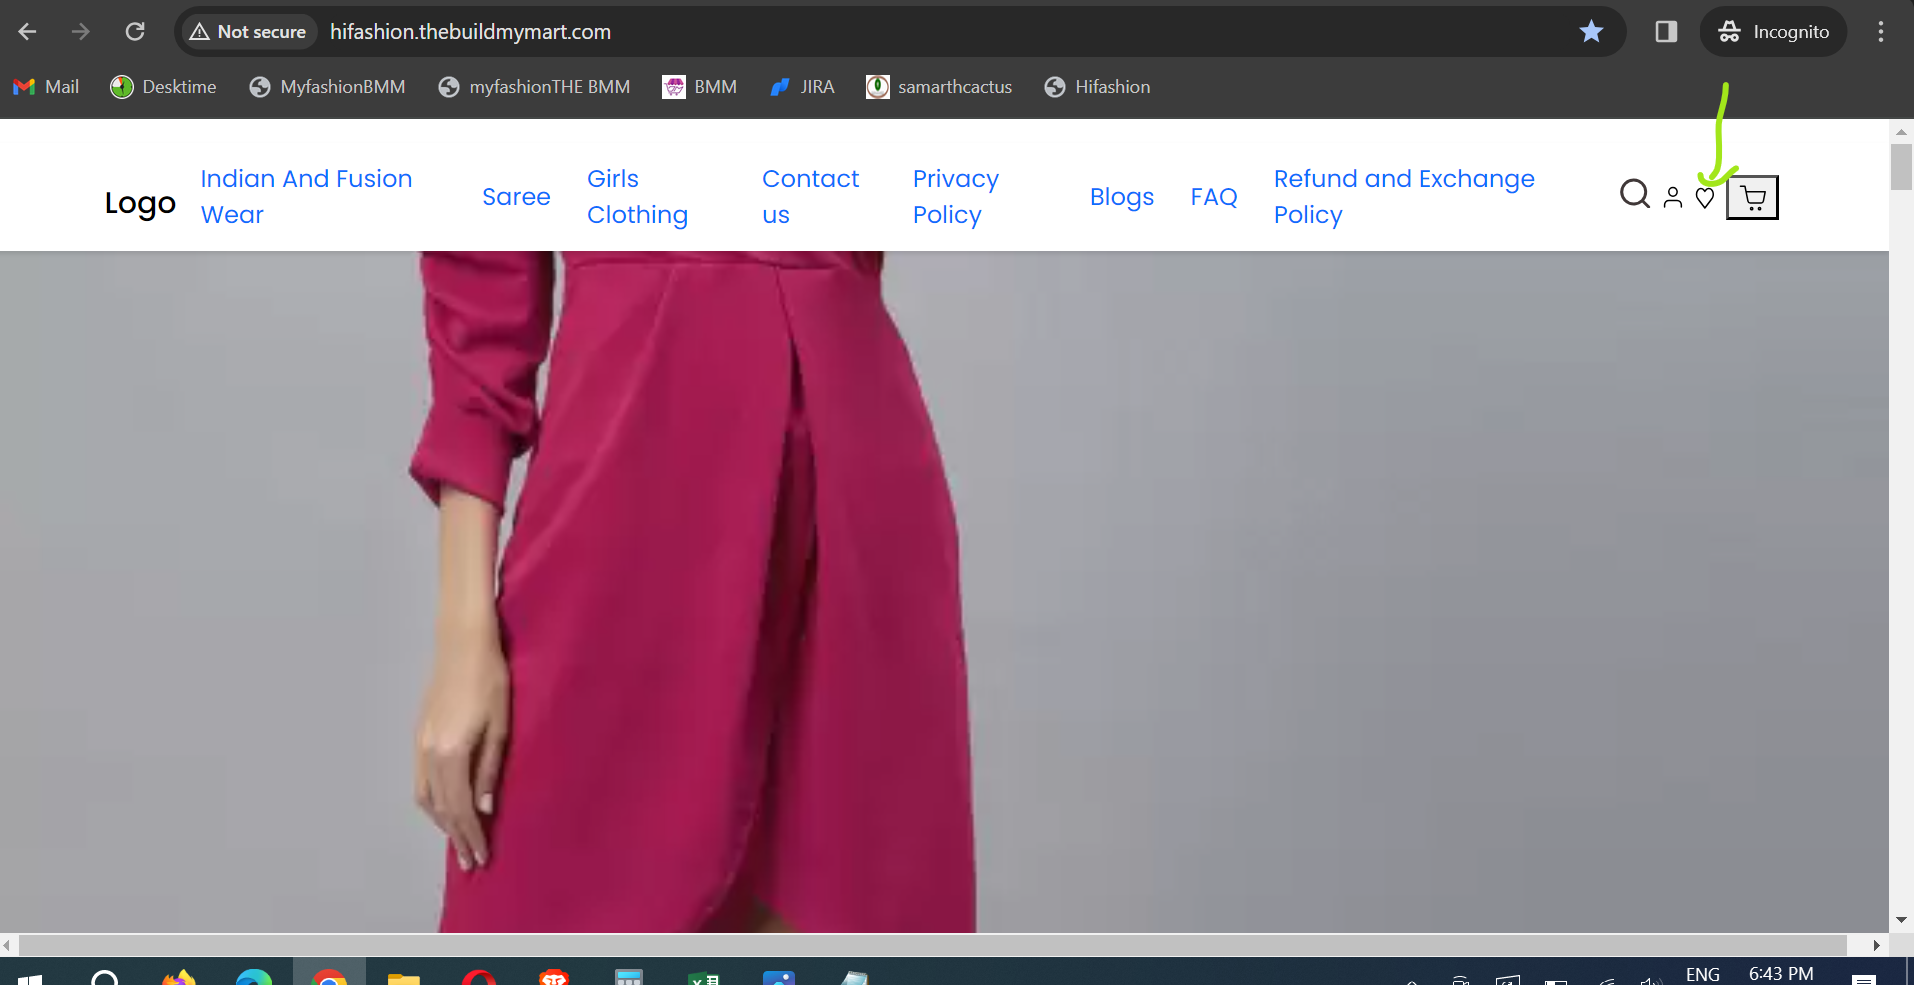Click the site Logo
This screenshot has height=985, width=1914.
point(140,203)
